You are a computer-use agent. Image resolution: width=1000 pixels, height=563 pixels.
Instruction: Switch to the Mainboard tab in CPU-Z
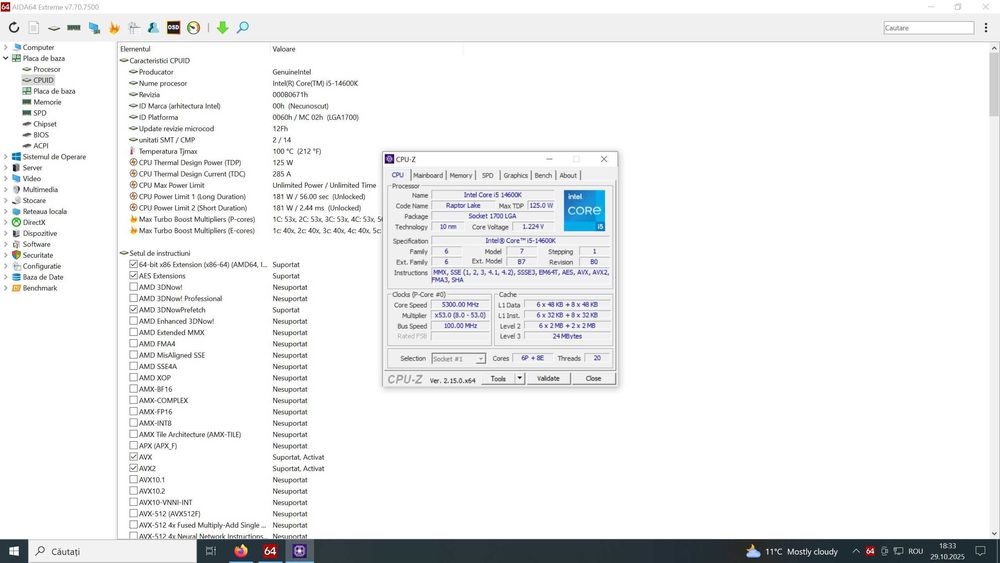(x=428, y=175)
